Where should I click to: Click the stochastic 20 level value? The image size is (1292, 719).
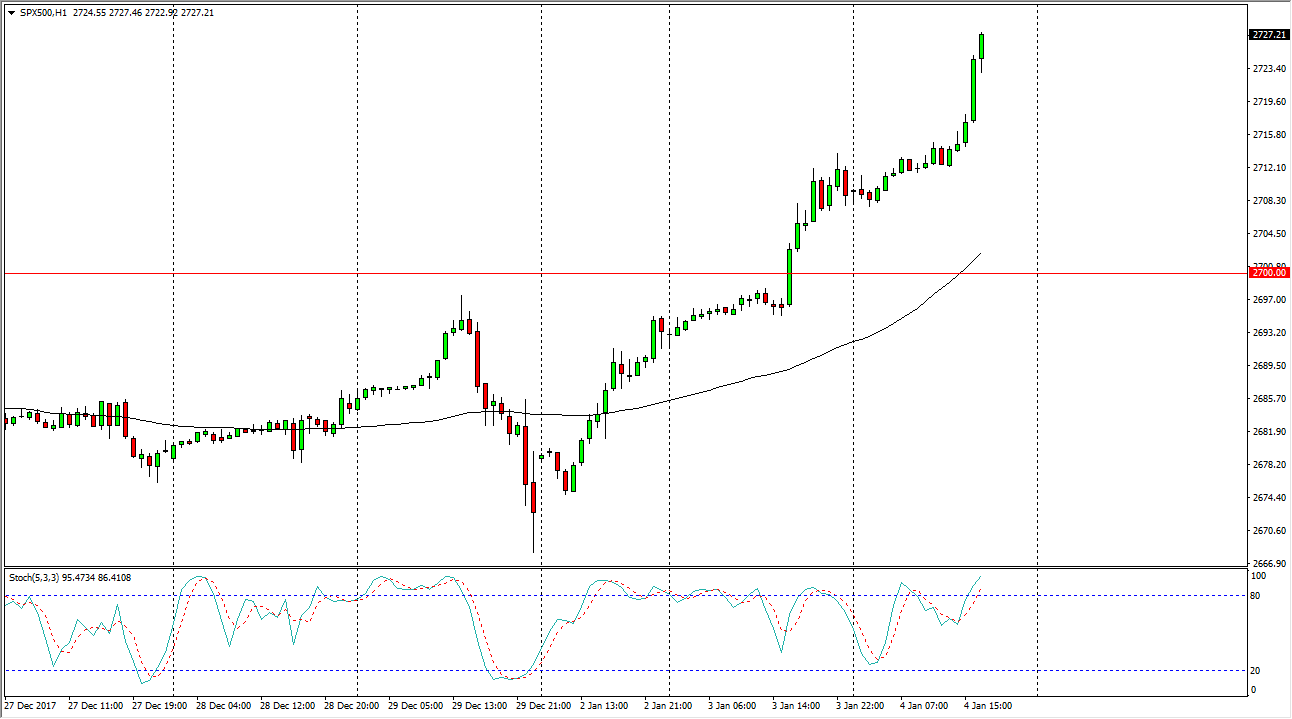pyautogui.click(x=1257, y=671)
